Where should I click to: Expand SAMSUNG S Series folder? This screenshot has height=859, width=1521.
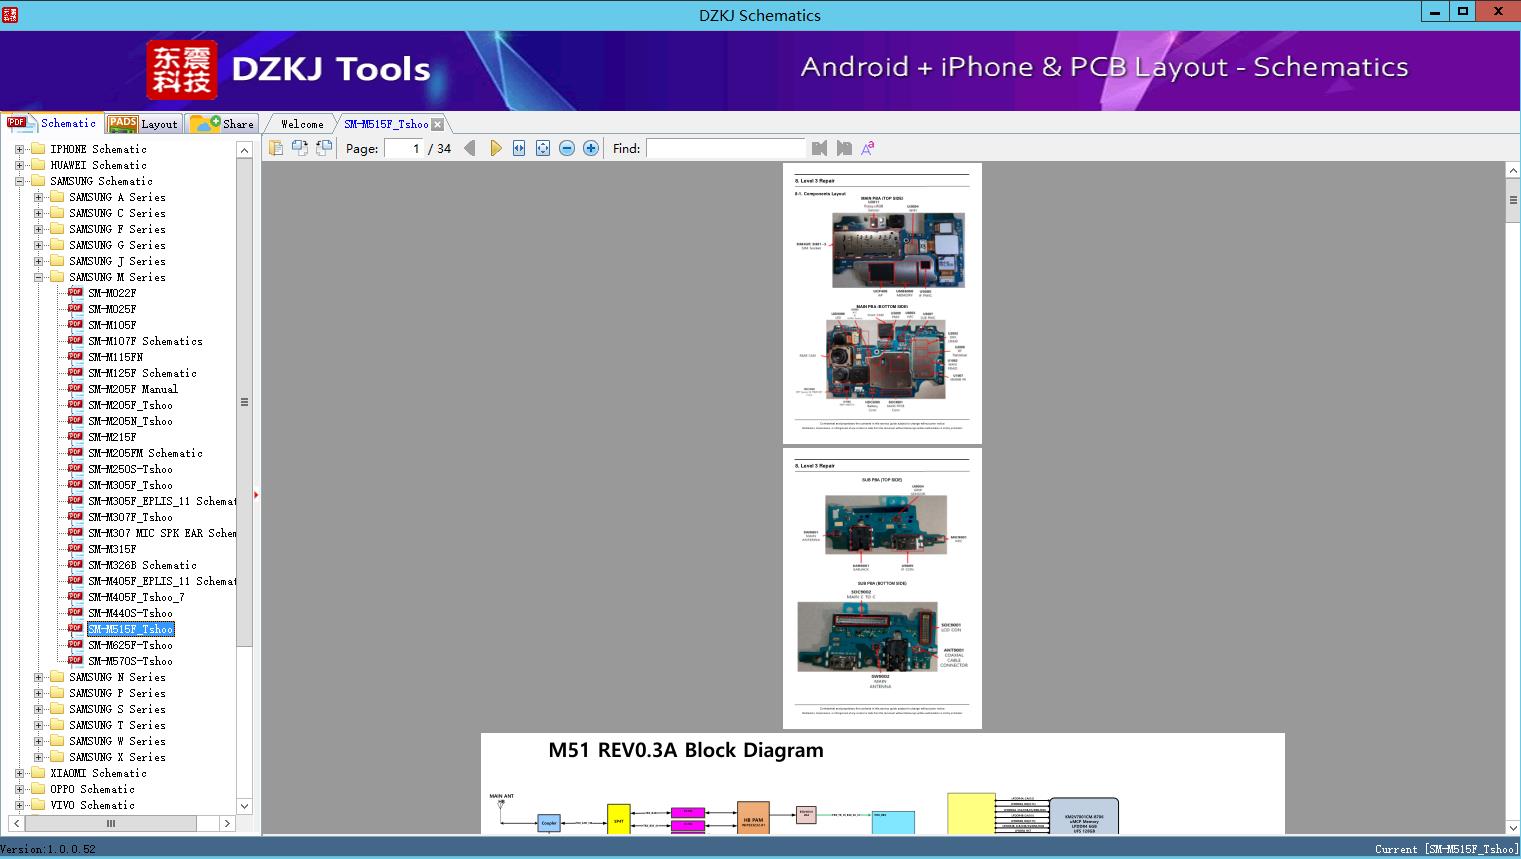pyautogui.click(x=38, y=709)
